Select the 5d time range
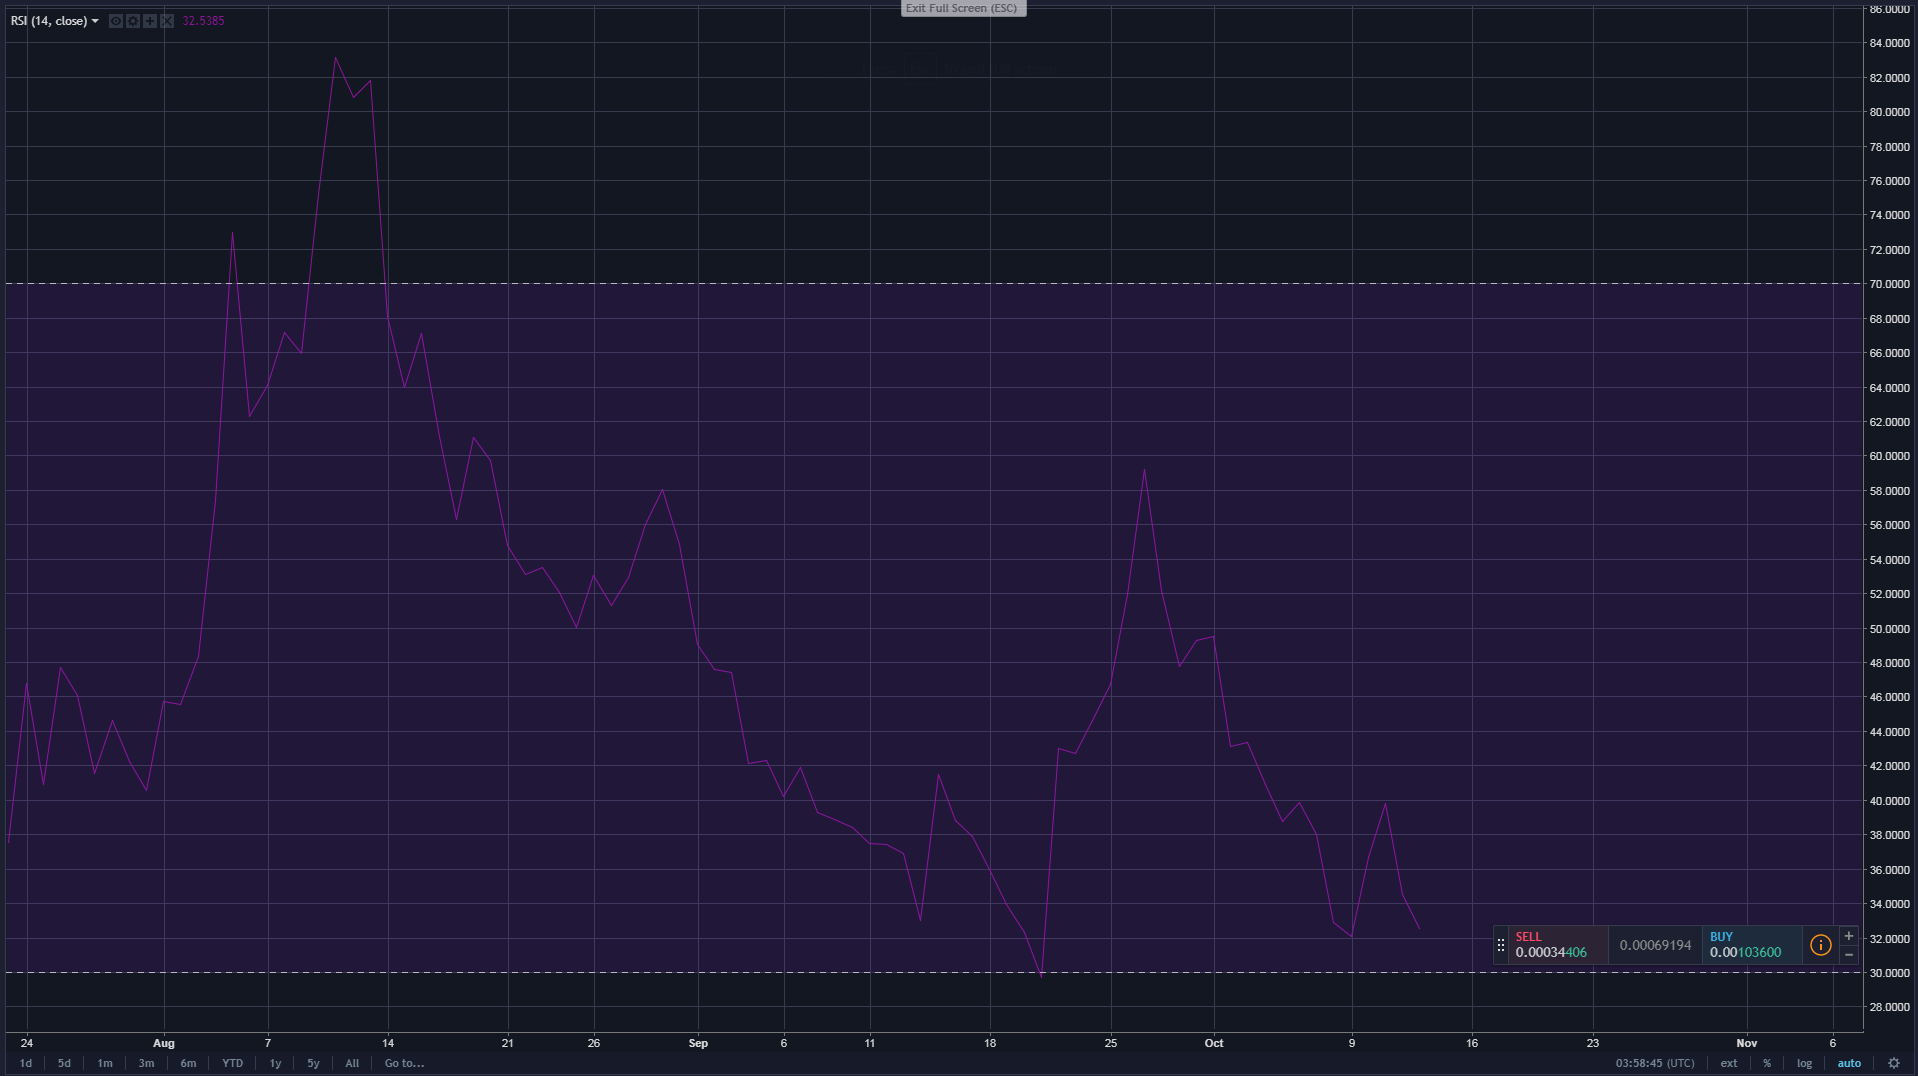The image size is (1918, 1076). tap(64, 1063)
